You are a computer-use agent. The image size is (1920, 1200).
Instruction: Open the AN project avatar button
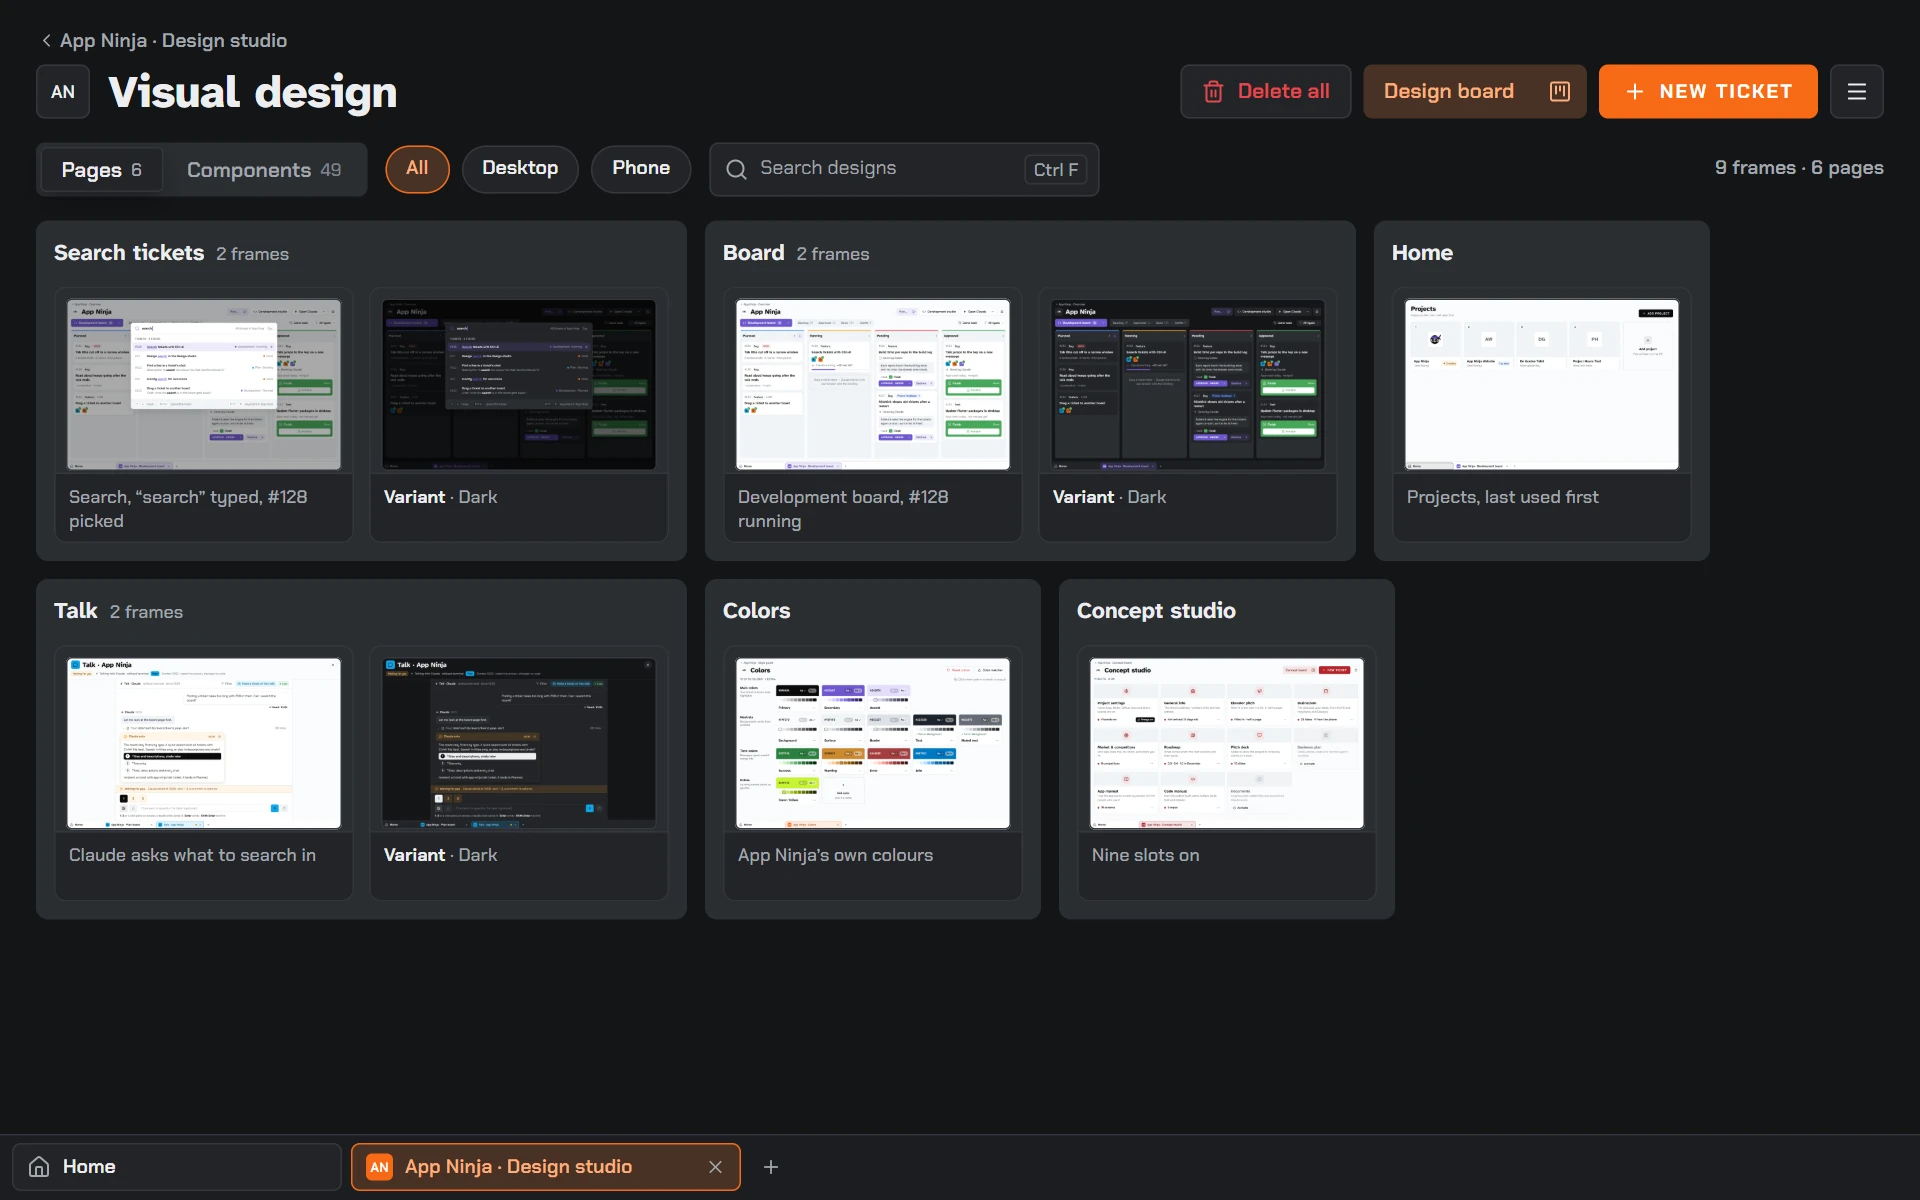point(63,92)
